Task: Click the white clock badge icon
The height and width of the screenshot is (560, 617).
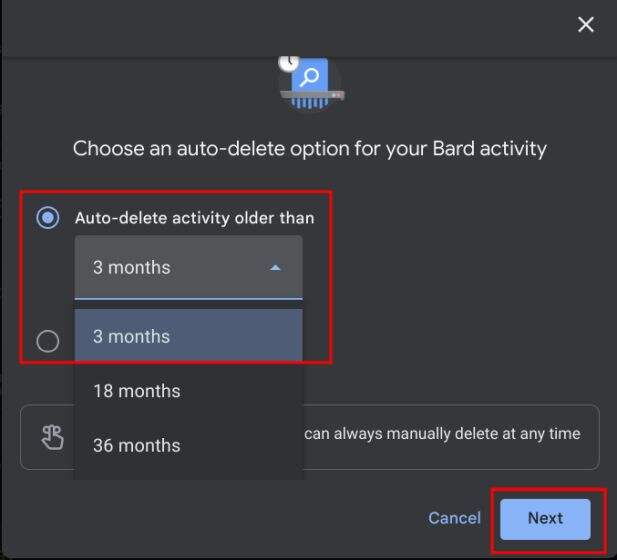Action: tap(290, 62)
